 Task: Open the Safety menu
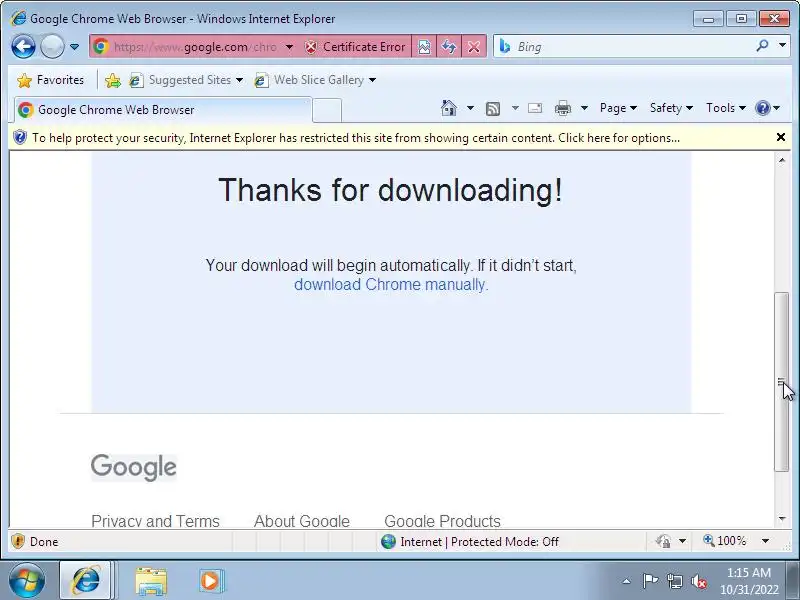point(671,108)
